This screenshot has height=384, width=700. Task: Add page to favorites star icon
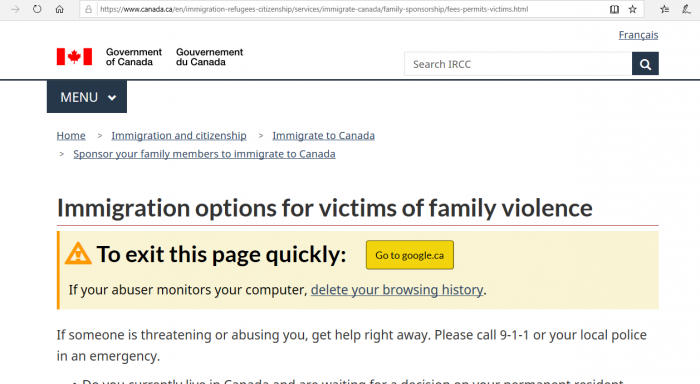click(x=633, y=9)
